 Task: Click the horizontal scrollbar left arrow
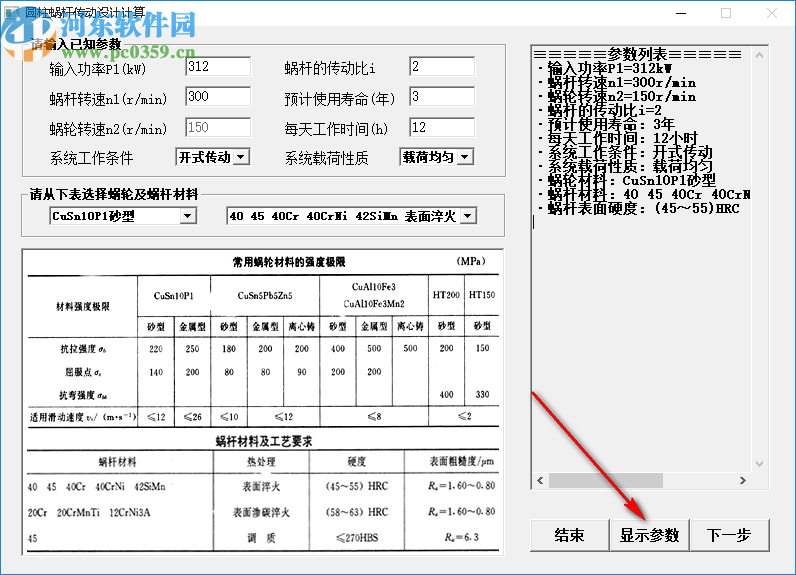click(540, 480)
